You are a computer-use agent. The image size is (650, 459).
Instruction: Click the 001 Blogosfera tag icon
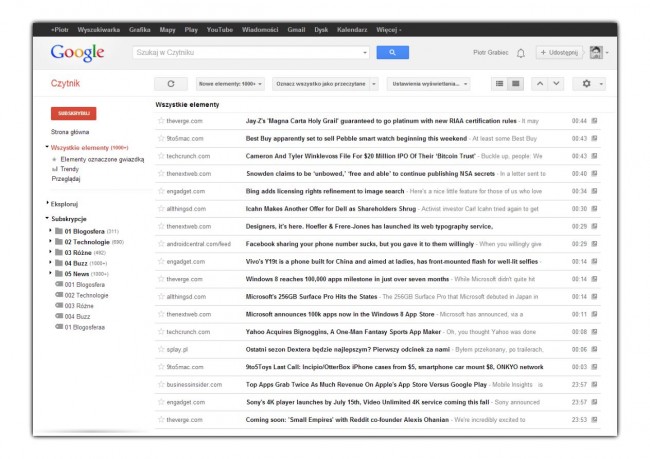point(59,284)
